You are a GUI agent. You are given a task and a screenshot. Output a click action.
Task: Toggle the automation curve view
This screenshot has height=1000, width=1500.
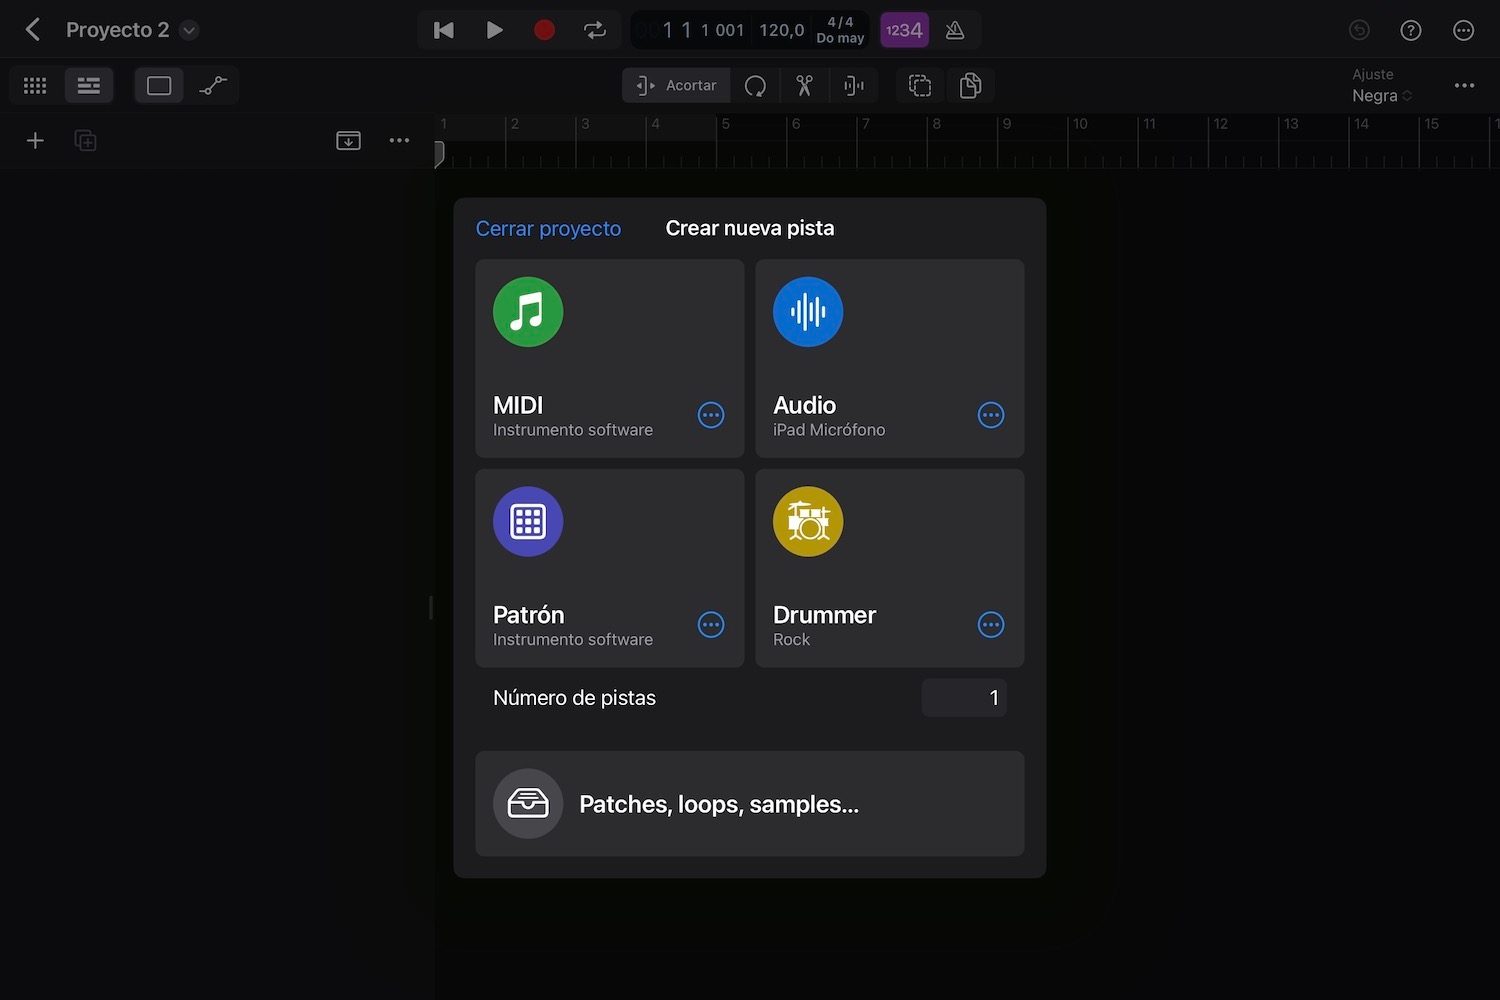coord(212,85)
